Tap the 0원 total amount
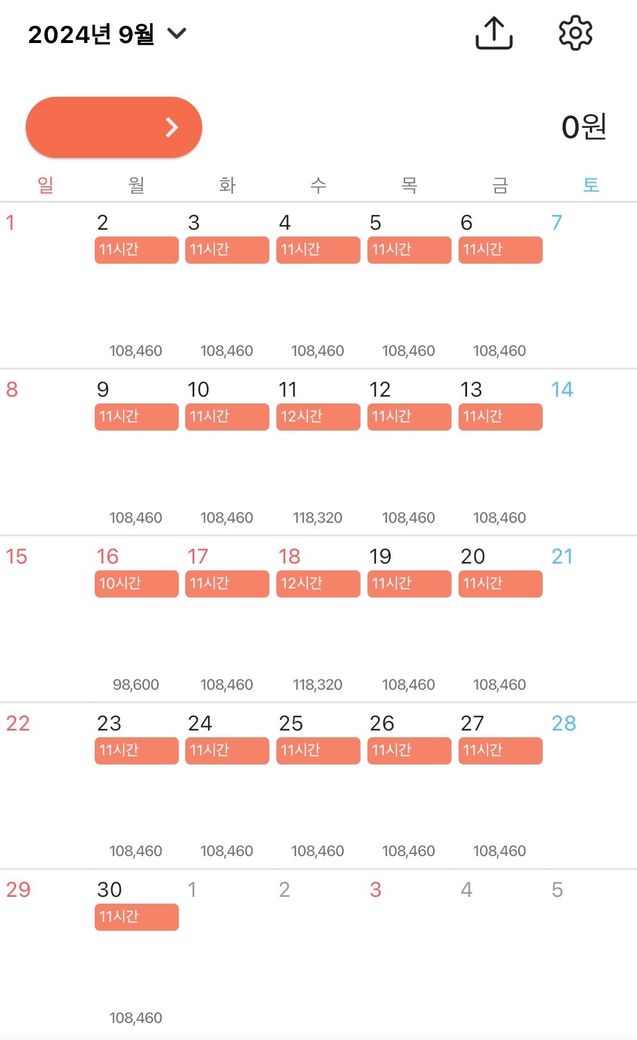 click(583, 127)
